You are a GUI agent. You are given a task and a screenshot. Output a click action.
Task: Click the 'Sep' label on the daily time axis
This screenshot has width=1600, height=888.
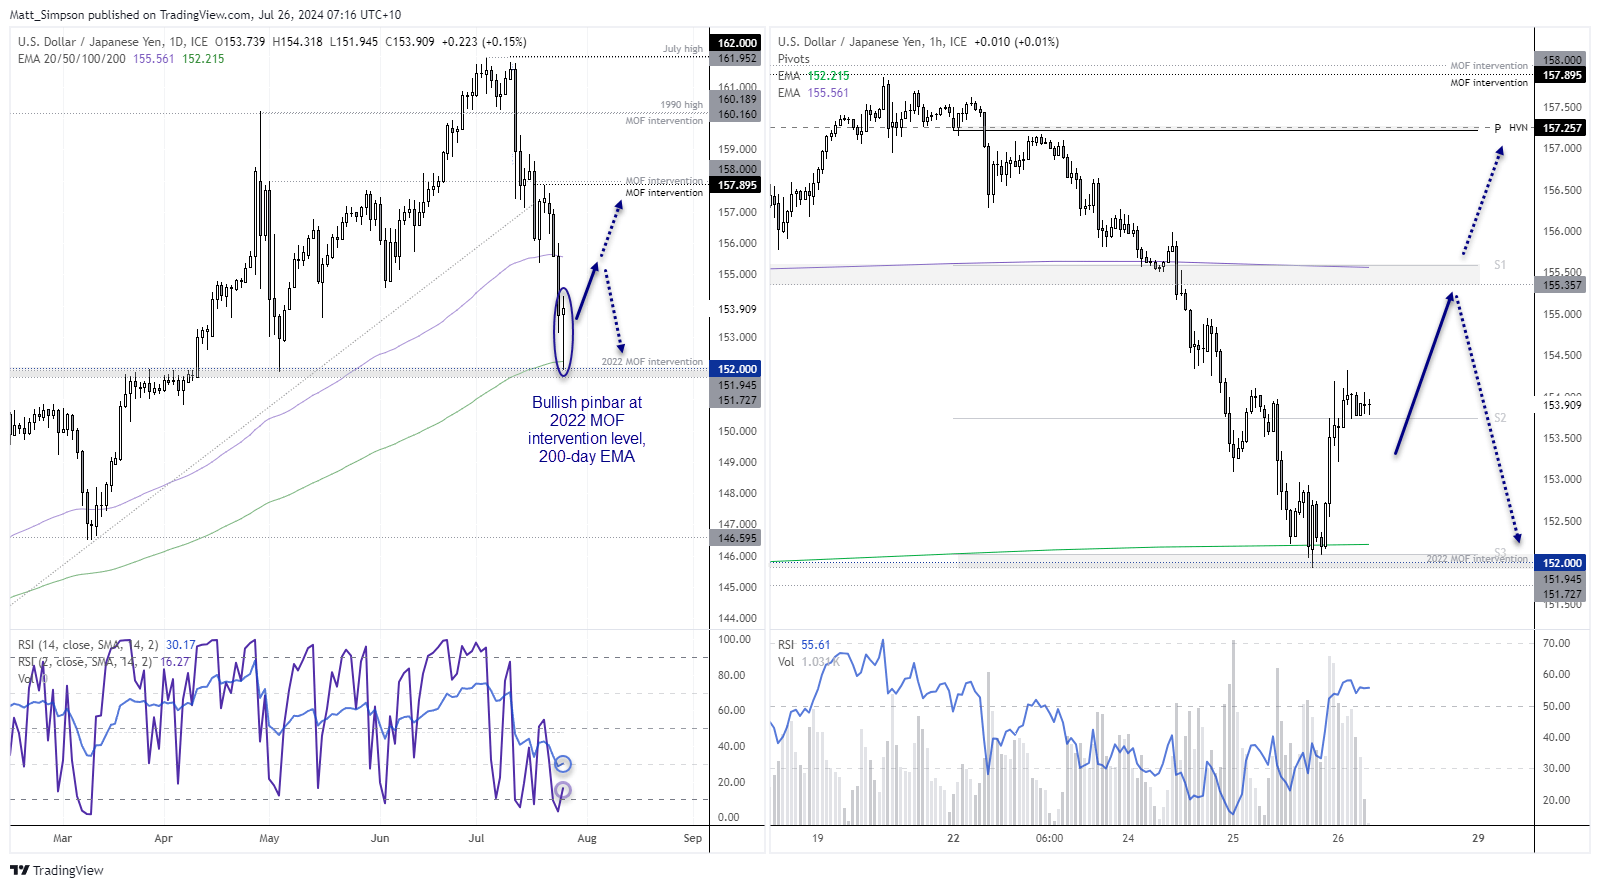(x=693, y=838)
